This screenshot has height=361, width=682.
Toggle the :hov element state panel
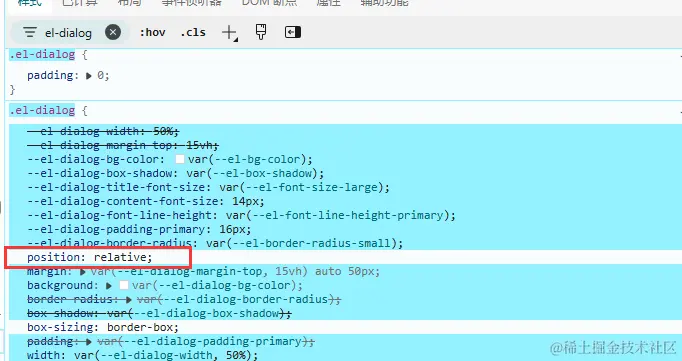[x=152, y=32]
